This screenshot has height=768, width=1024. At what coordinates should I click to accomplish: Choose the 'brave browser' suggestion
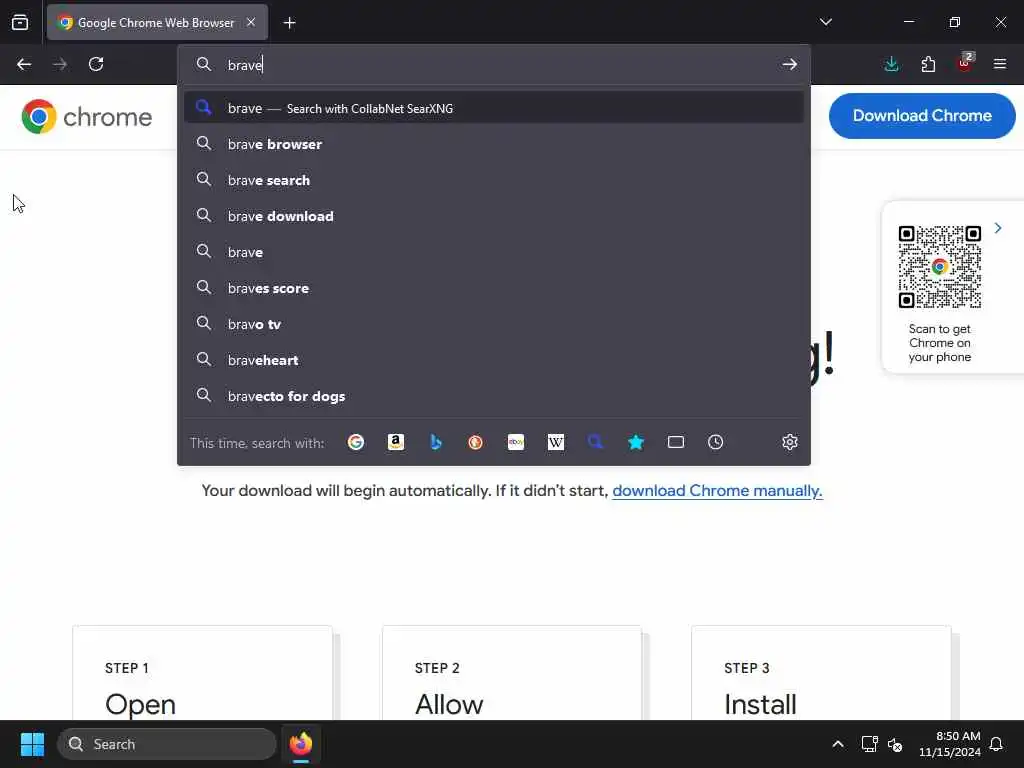[x=494, y=144]
